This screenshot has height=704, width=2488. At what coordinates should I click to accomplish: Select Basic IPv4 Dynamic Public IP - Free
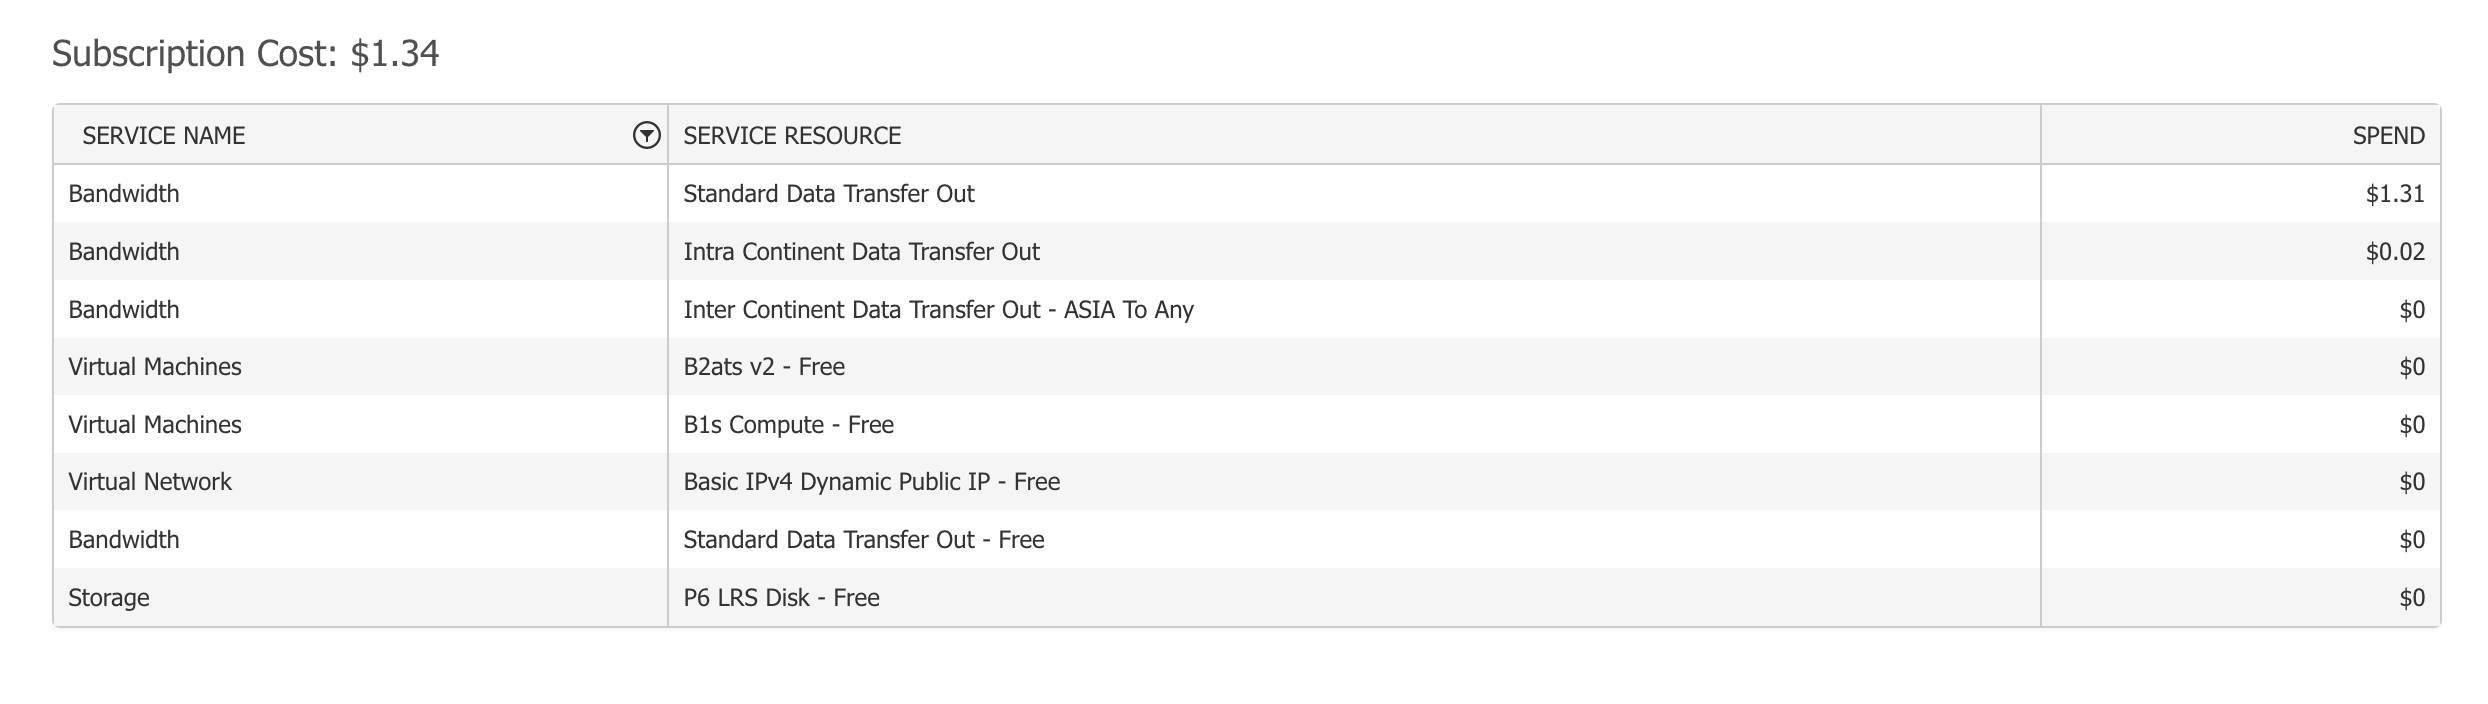click(871, 482)
